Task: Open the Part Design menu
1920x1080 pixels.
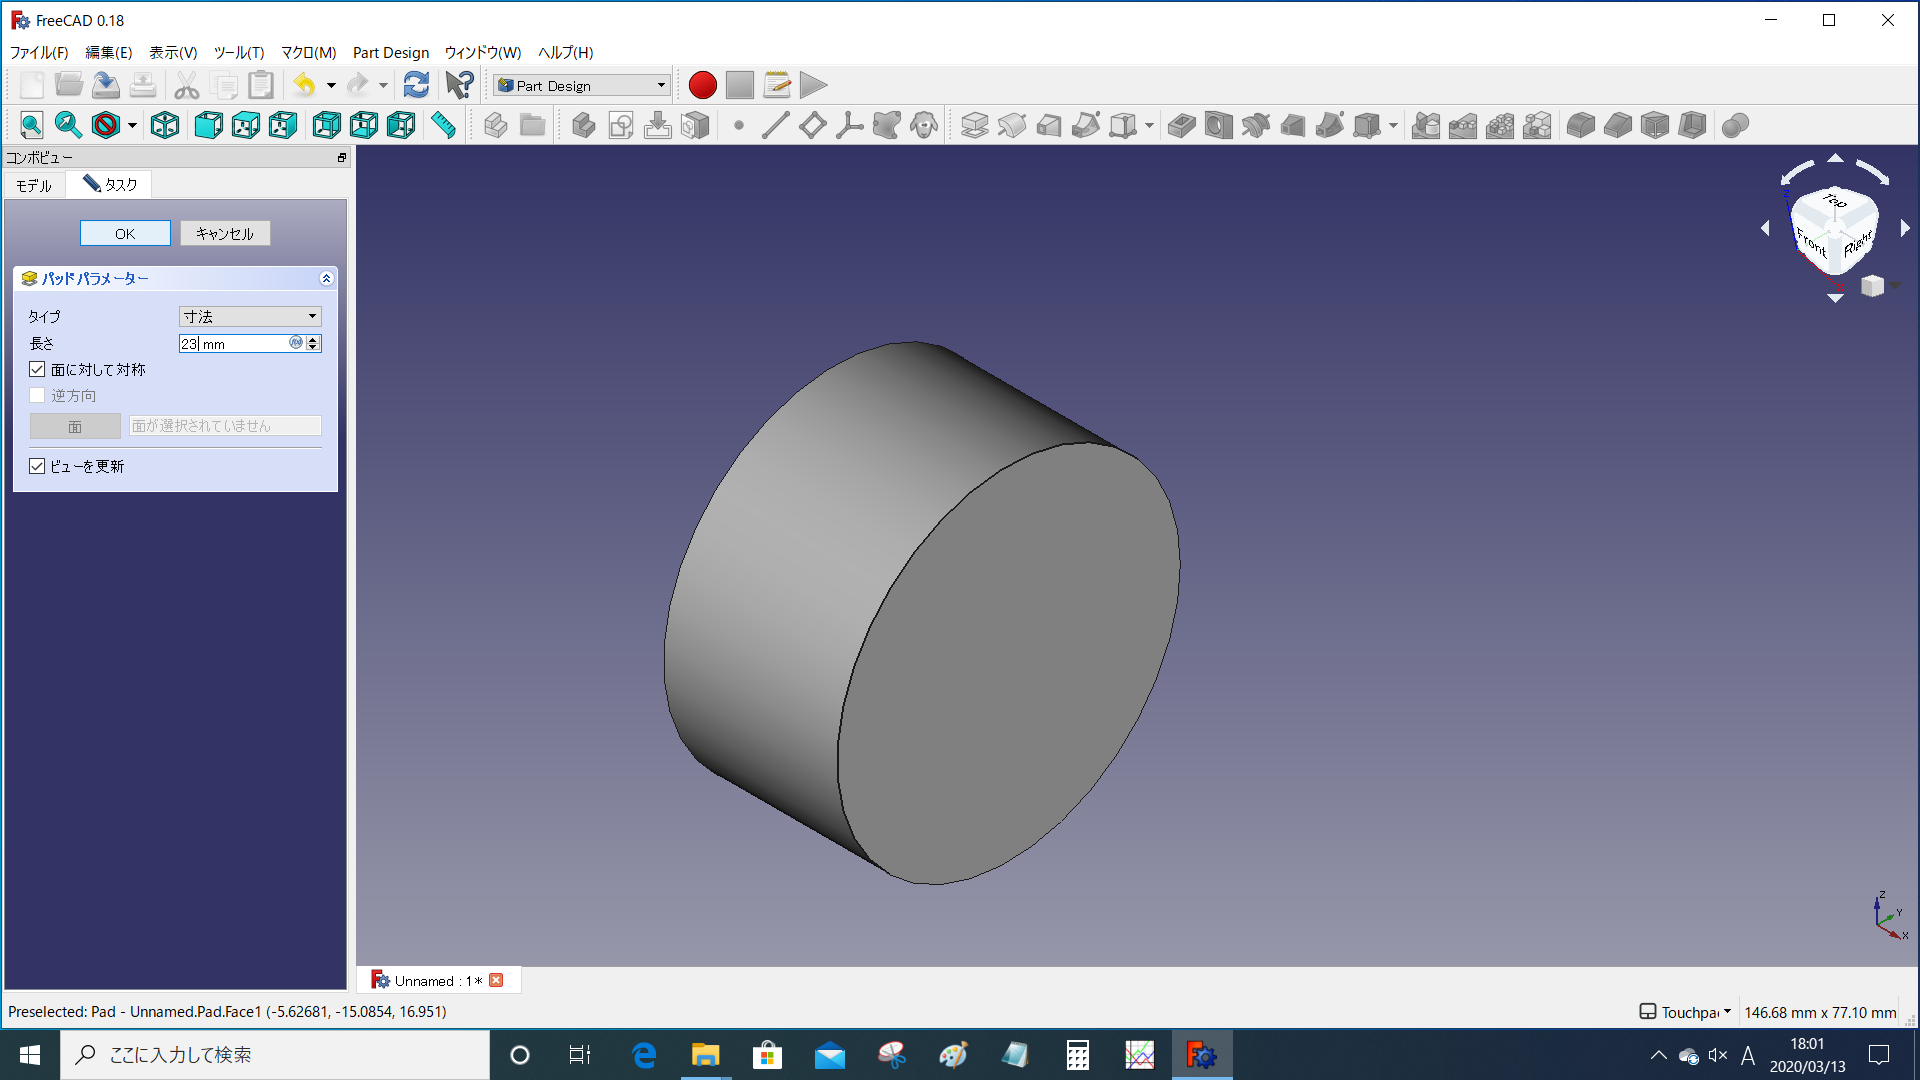Action: point(391,52)
